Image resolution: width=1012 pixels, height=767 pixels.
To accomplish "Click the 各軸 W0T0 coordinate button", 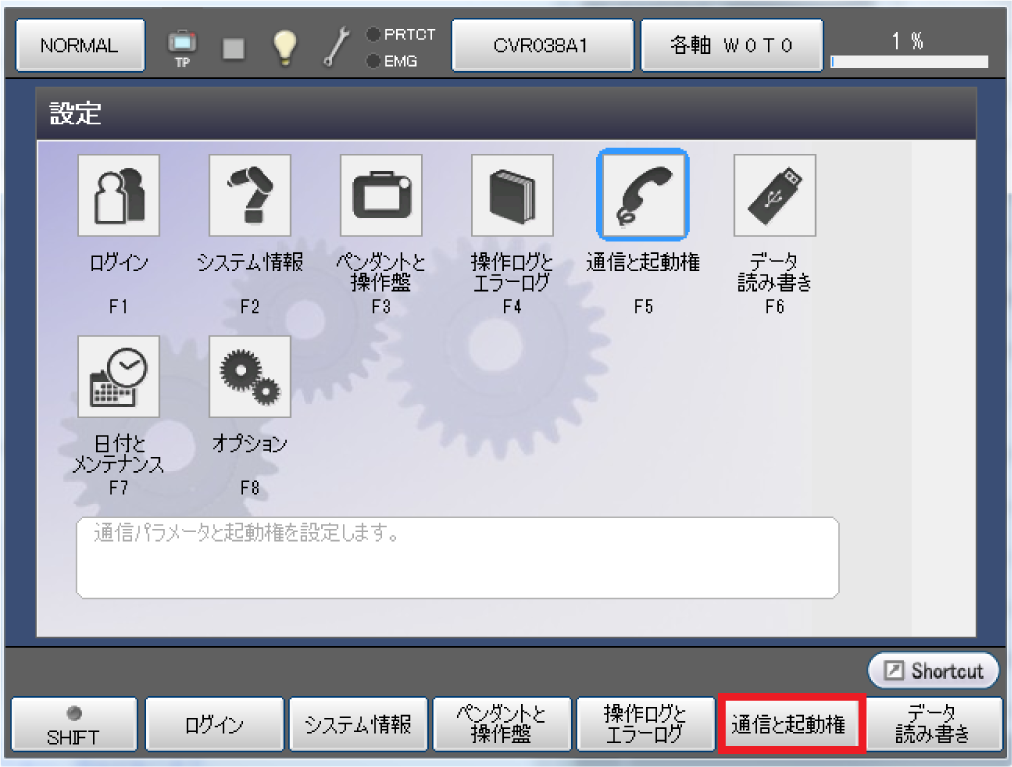I will click(731, 46).
